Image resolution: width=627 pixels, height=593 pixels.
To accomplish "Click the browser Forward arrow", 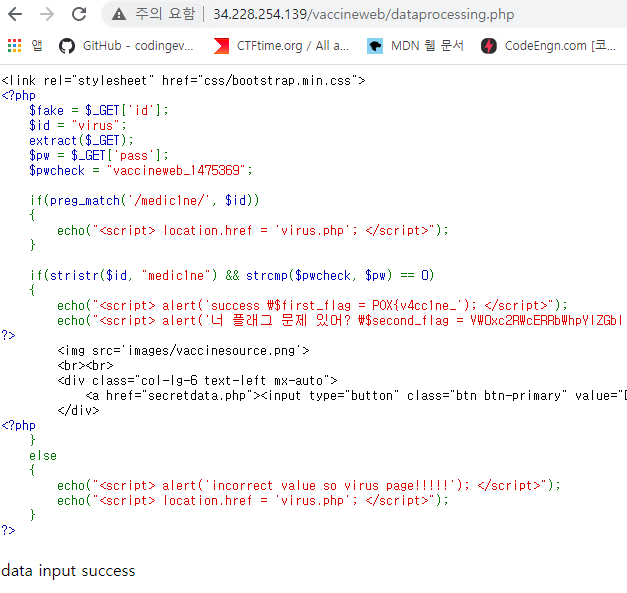I will click(47, 14).
